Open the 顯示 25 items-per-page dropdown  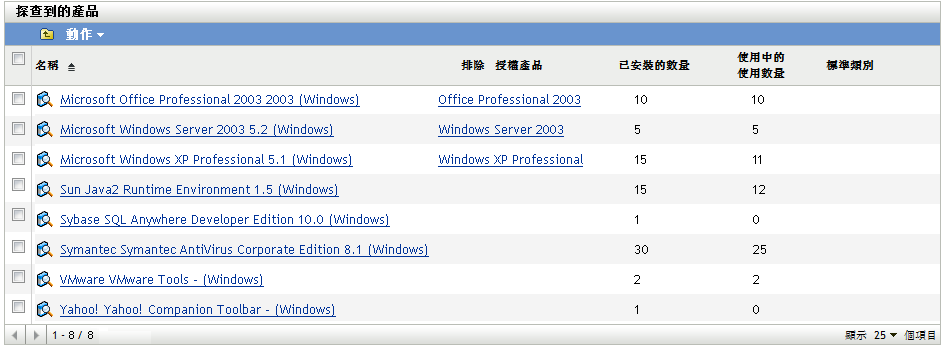coord(885,335)
